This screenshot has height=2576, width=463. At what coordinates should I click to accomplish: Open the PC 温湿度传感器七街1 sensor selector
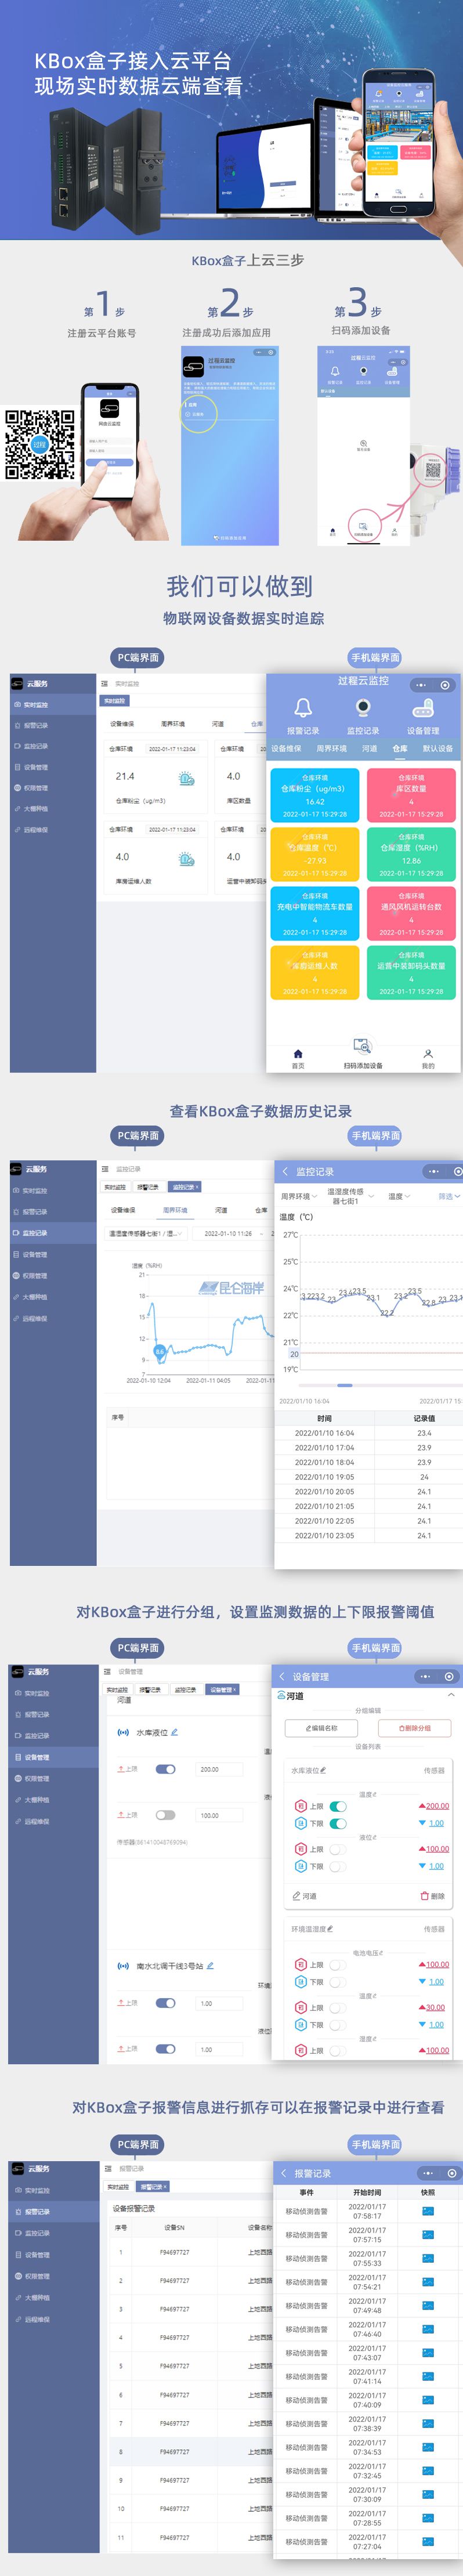pos(147,1233)
